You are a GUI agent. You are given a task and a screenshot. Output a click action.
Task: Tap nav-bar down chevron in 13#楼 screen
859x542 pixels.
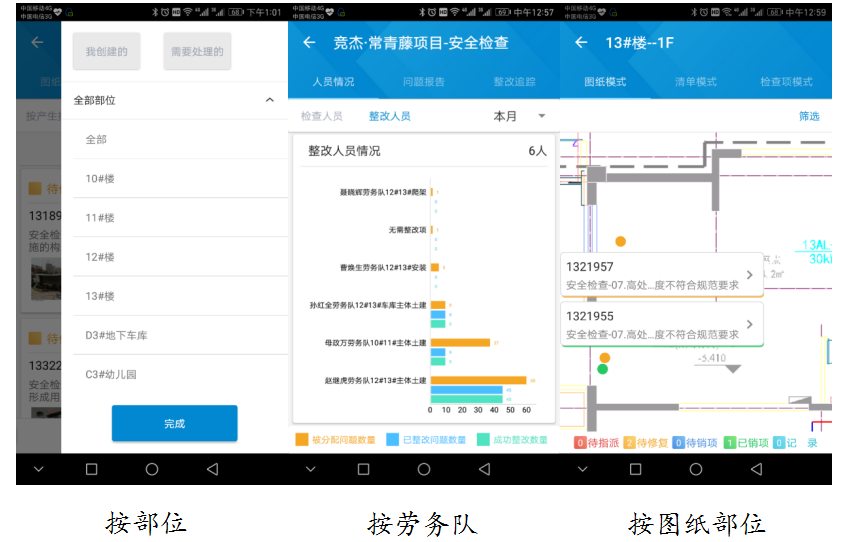click(582, 469)
